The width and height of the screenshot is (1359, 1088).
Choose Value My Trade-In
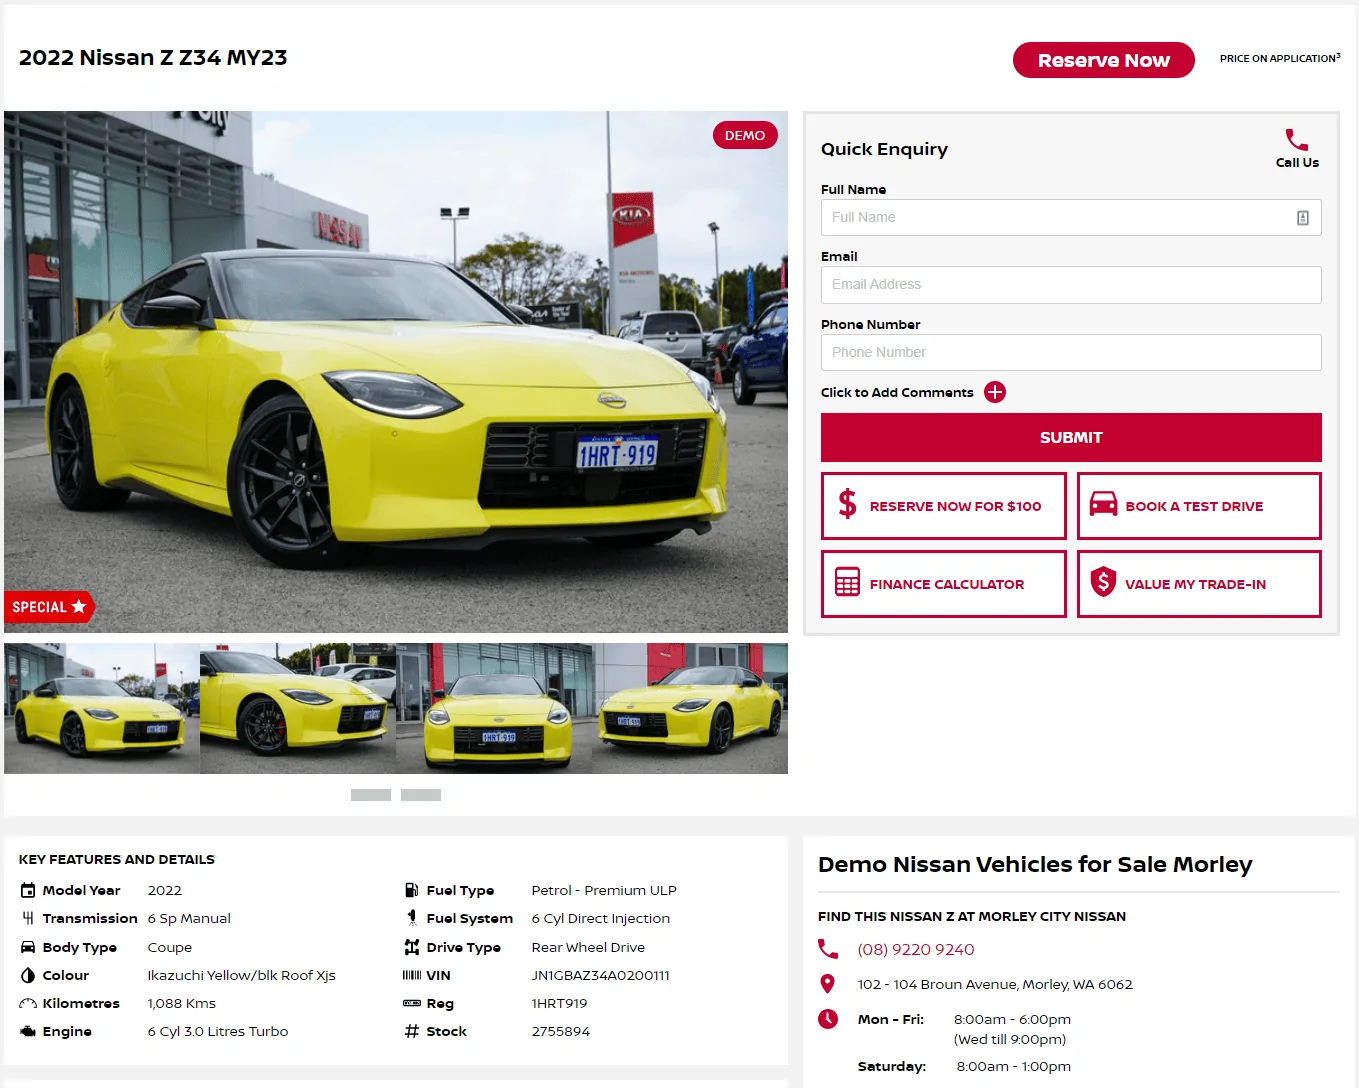tap(1199, 584)
